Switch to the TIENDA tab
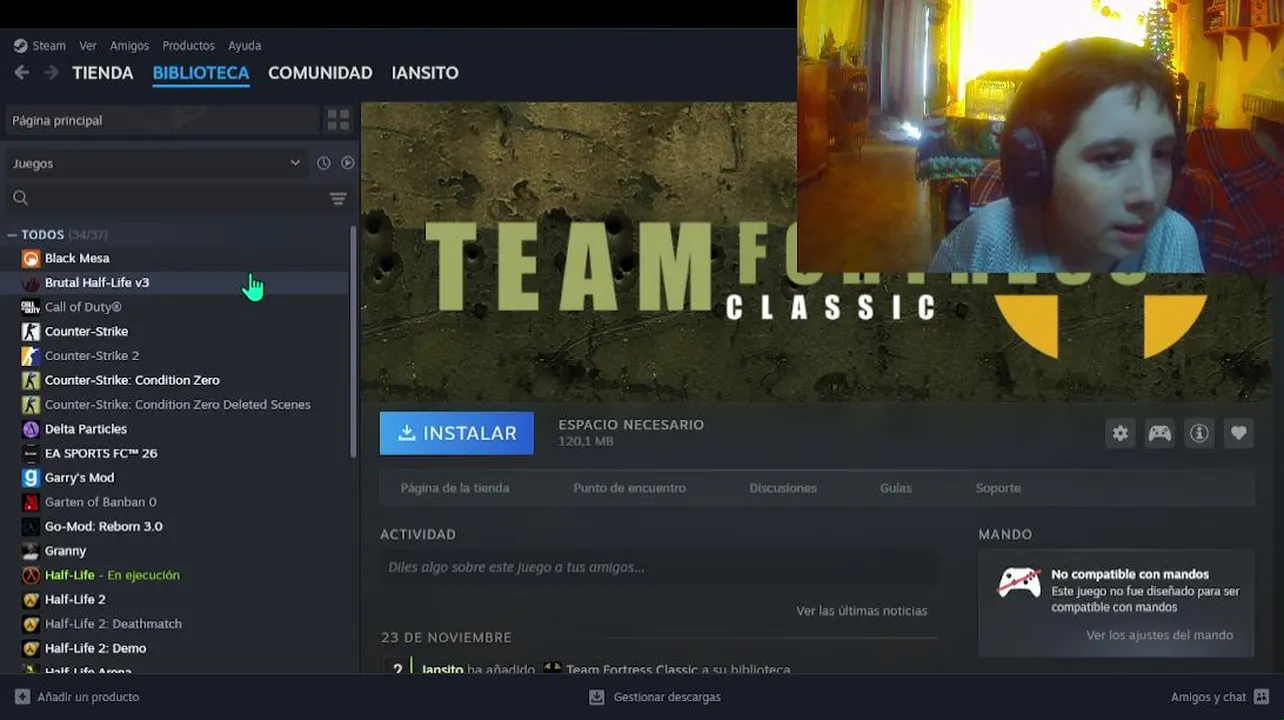Image resolution: width=1284 pixels, height=720 pixels. click(x=103, y=73)
